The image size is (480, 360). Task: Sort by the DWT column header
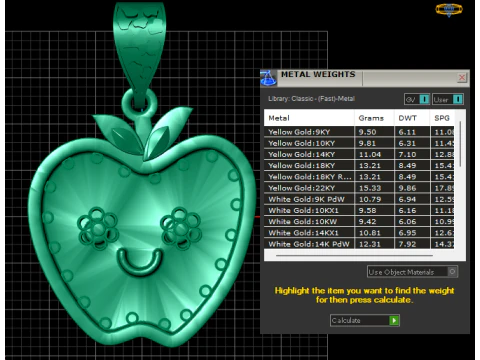click(412, 118)
